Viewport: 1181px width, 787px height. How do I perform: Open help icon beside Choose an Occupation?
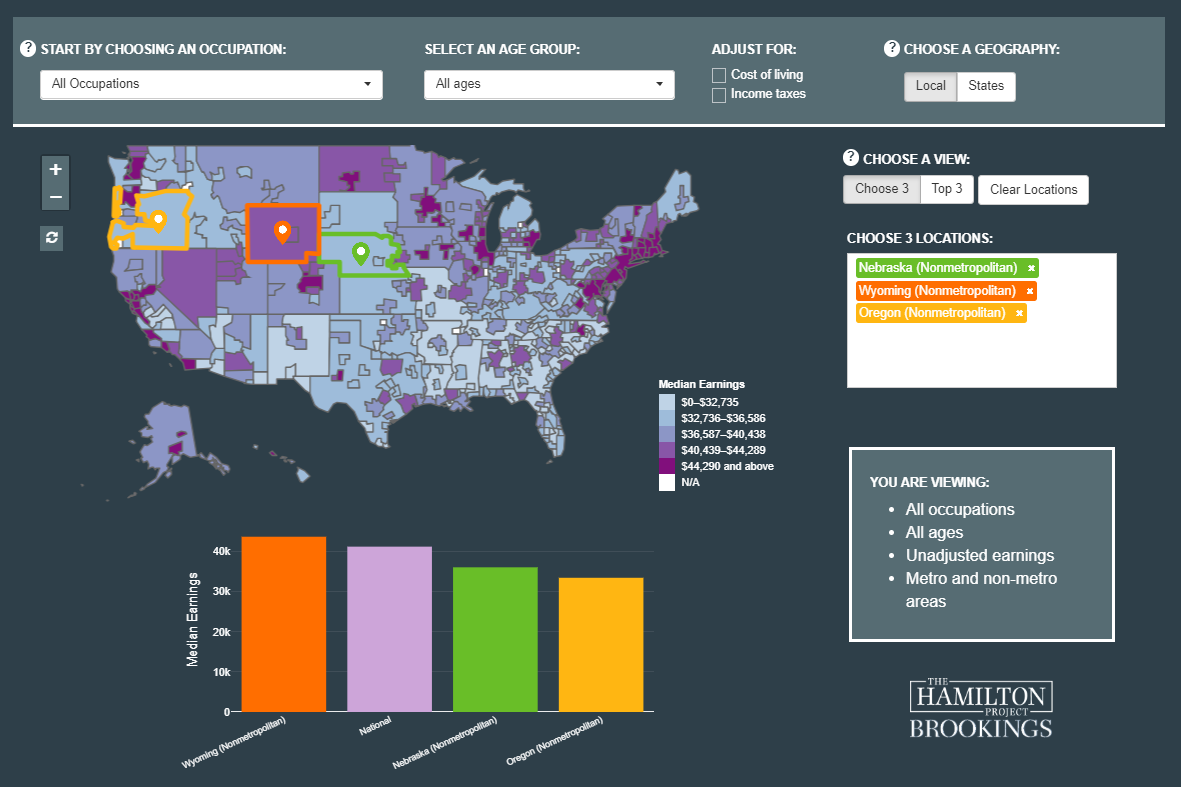pyautogui.click(x=28, y=48)
